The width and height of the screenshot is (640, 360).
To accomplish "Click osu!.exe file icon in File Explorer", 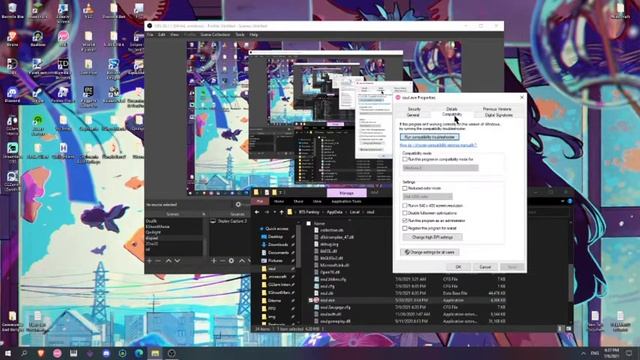I will [x=316, y=300].
